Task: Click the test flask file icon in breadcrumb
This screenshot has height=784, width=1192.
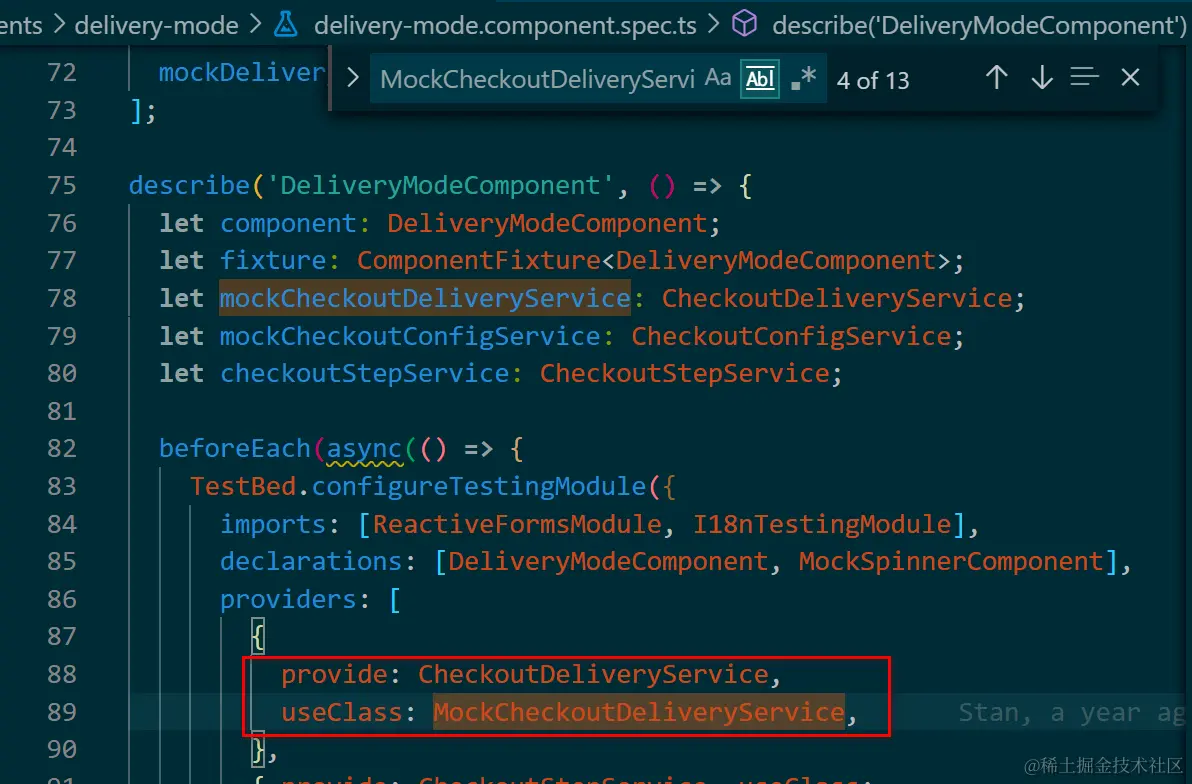Action: tap(286, 24)
